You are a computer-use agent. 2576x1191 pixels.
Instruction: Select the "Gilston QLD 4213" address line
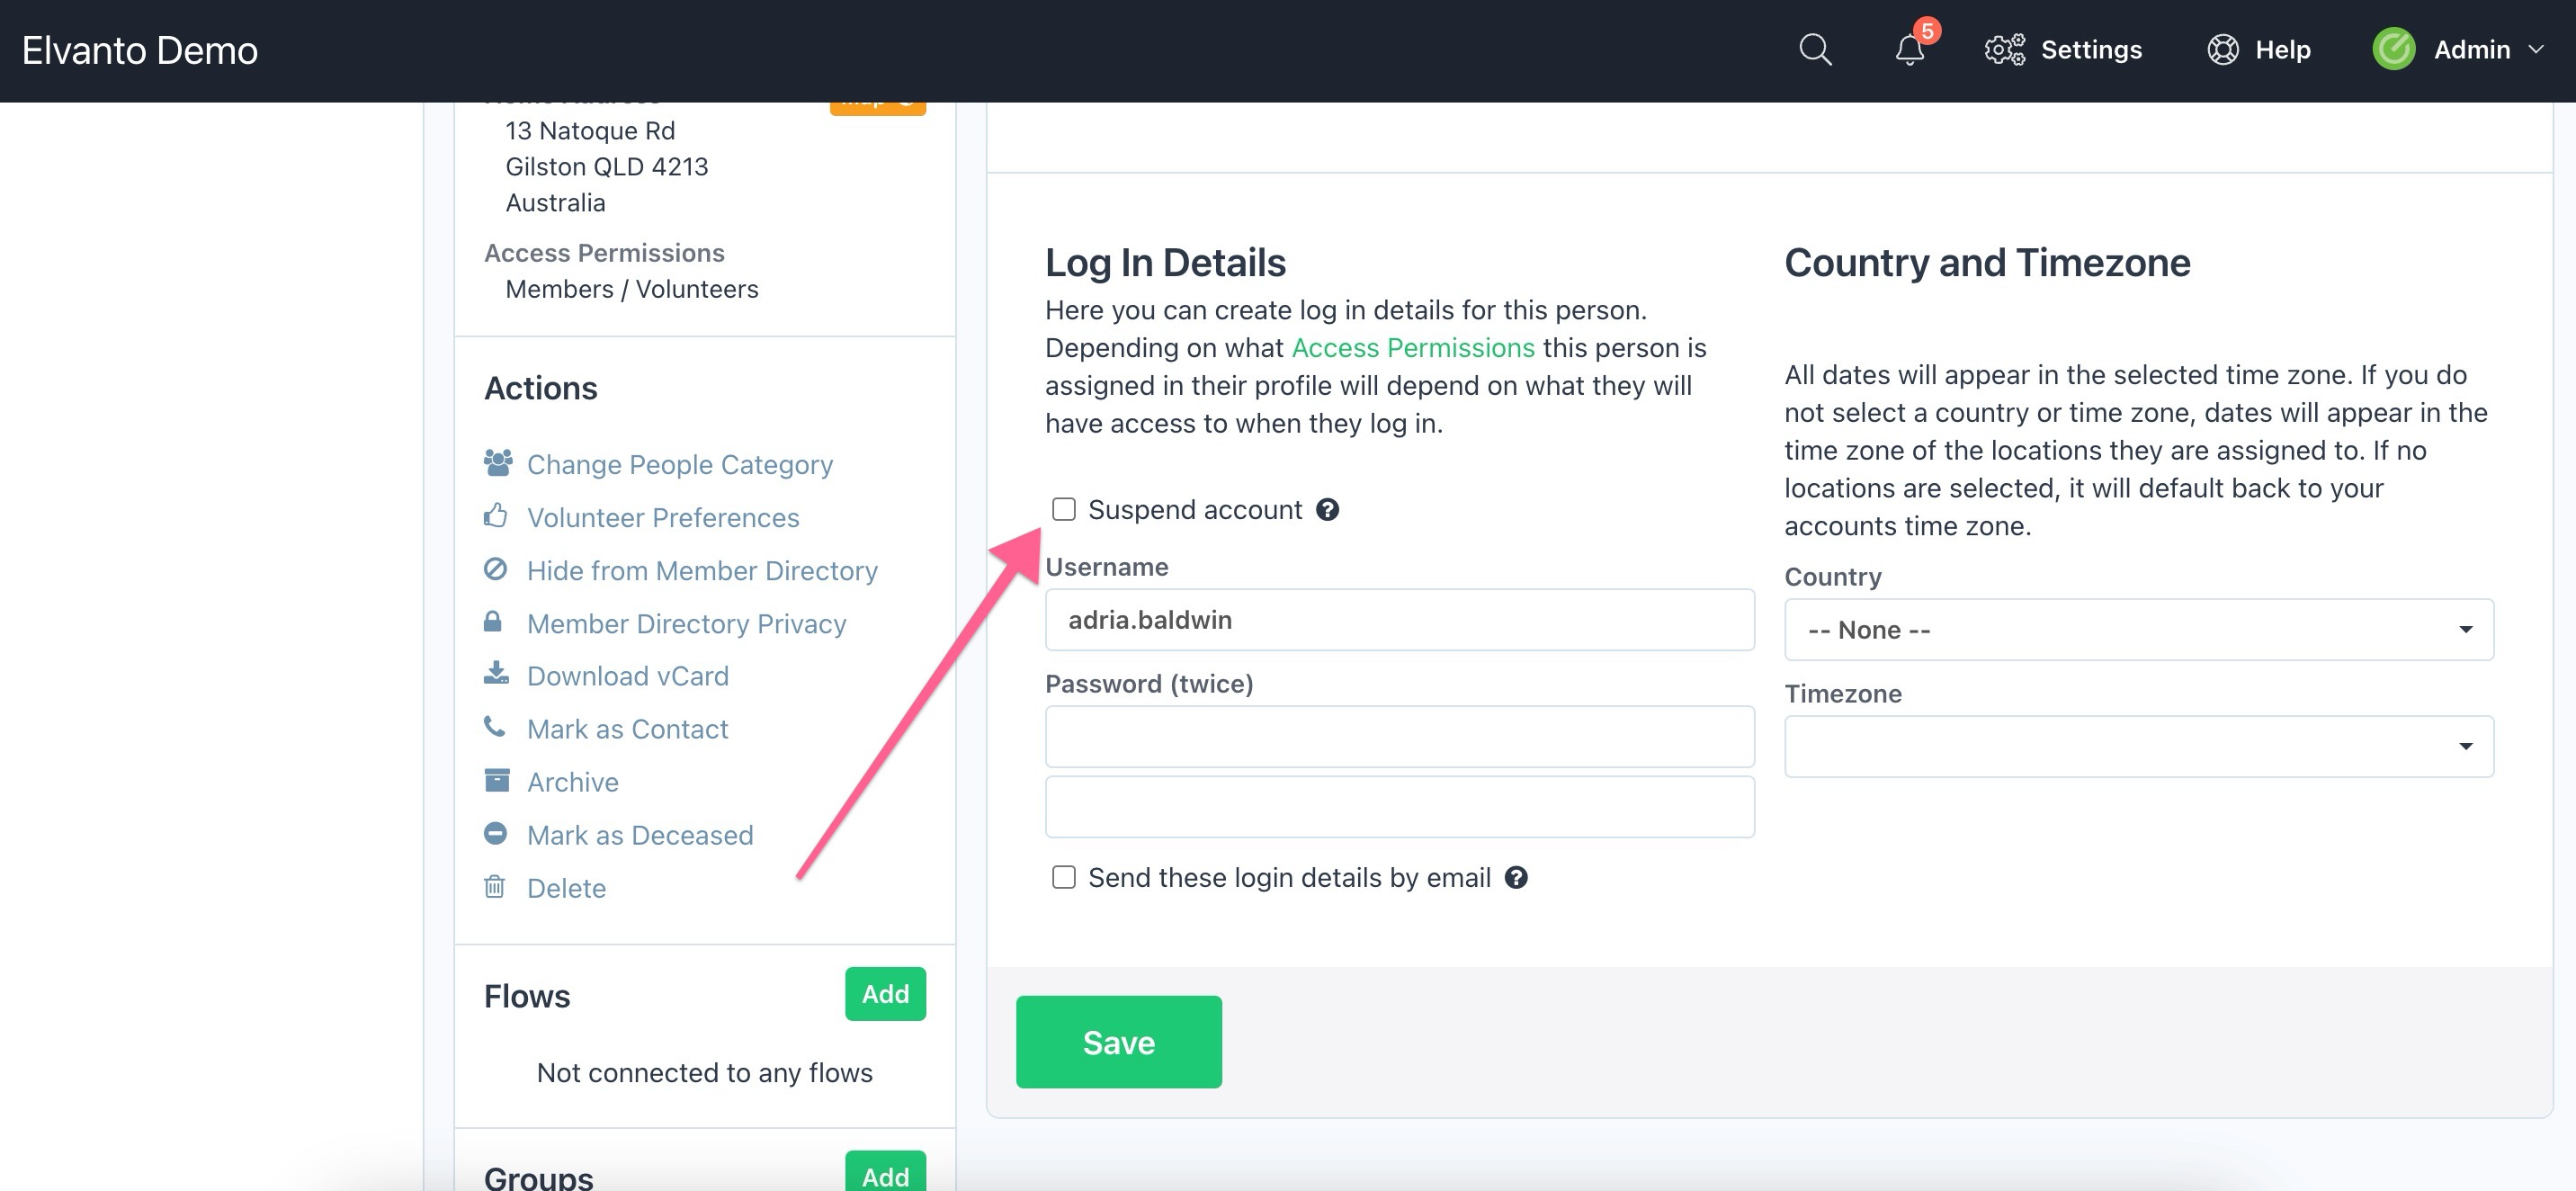[x=606, y=167]
